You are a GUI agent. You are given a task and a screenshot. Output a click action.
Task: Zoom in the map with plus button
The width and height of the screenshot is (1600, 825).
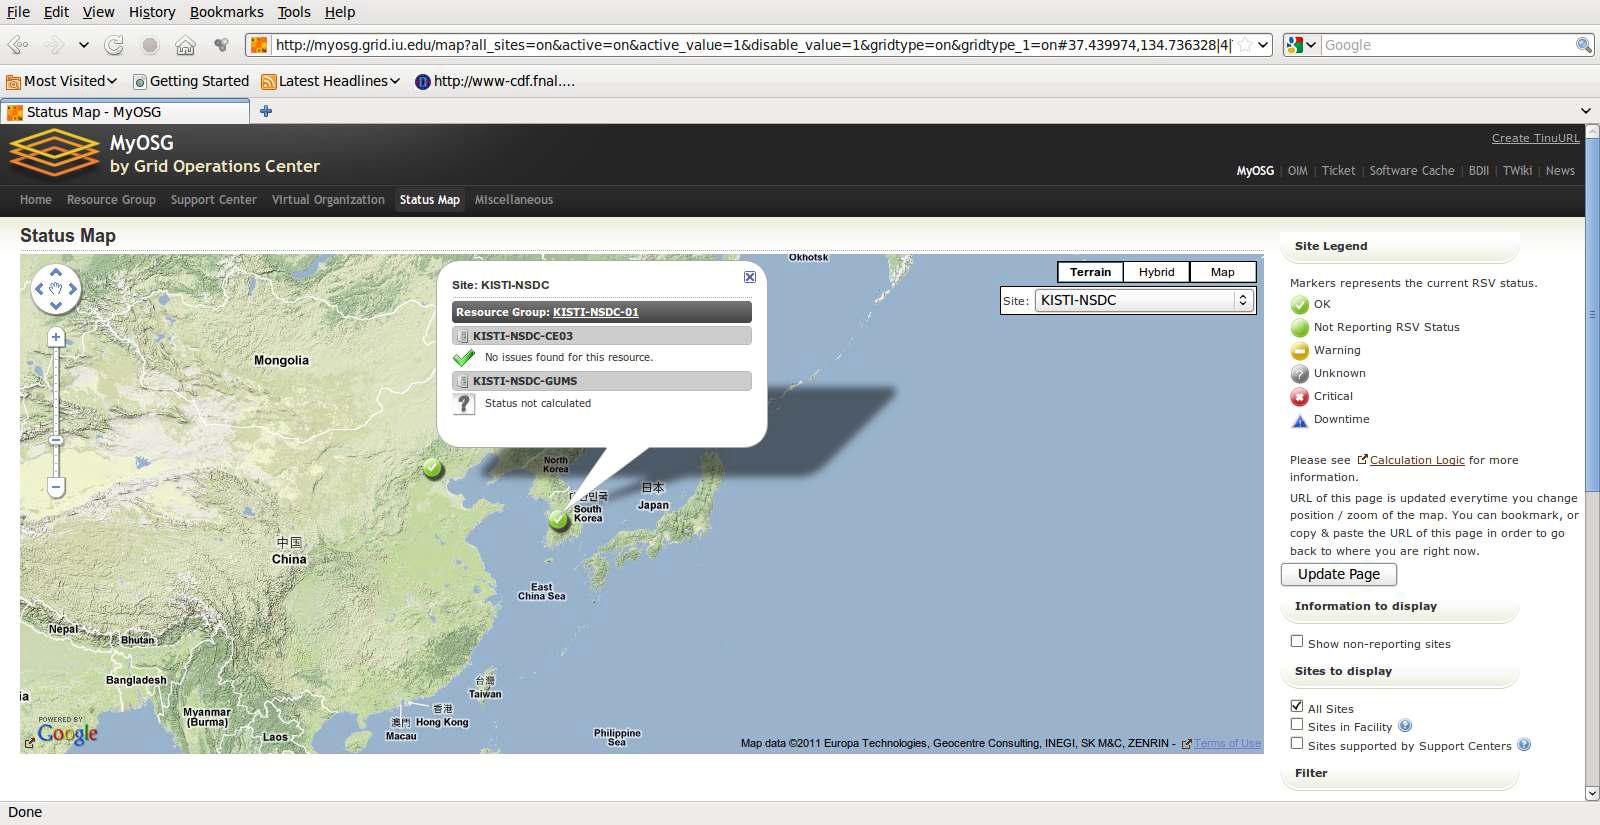coord(56,337)
